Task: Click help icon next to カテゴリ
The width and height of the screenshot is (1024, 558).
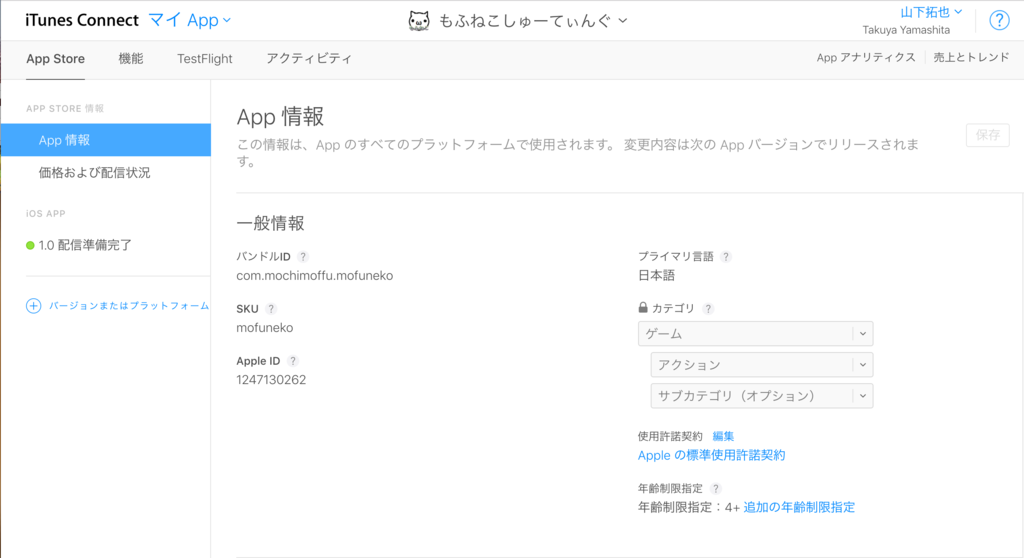Action: pyautogui.click(x=708, y=308)
